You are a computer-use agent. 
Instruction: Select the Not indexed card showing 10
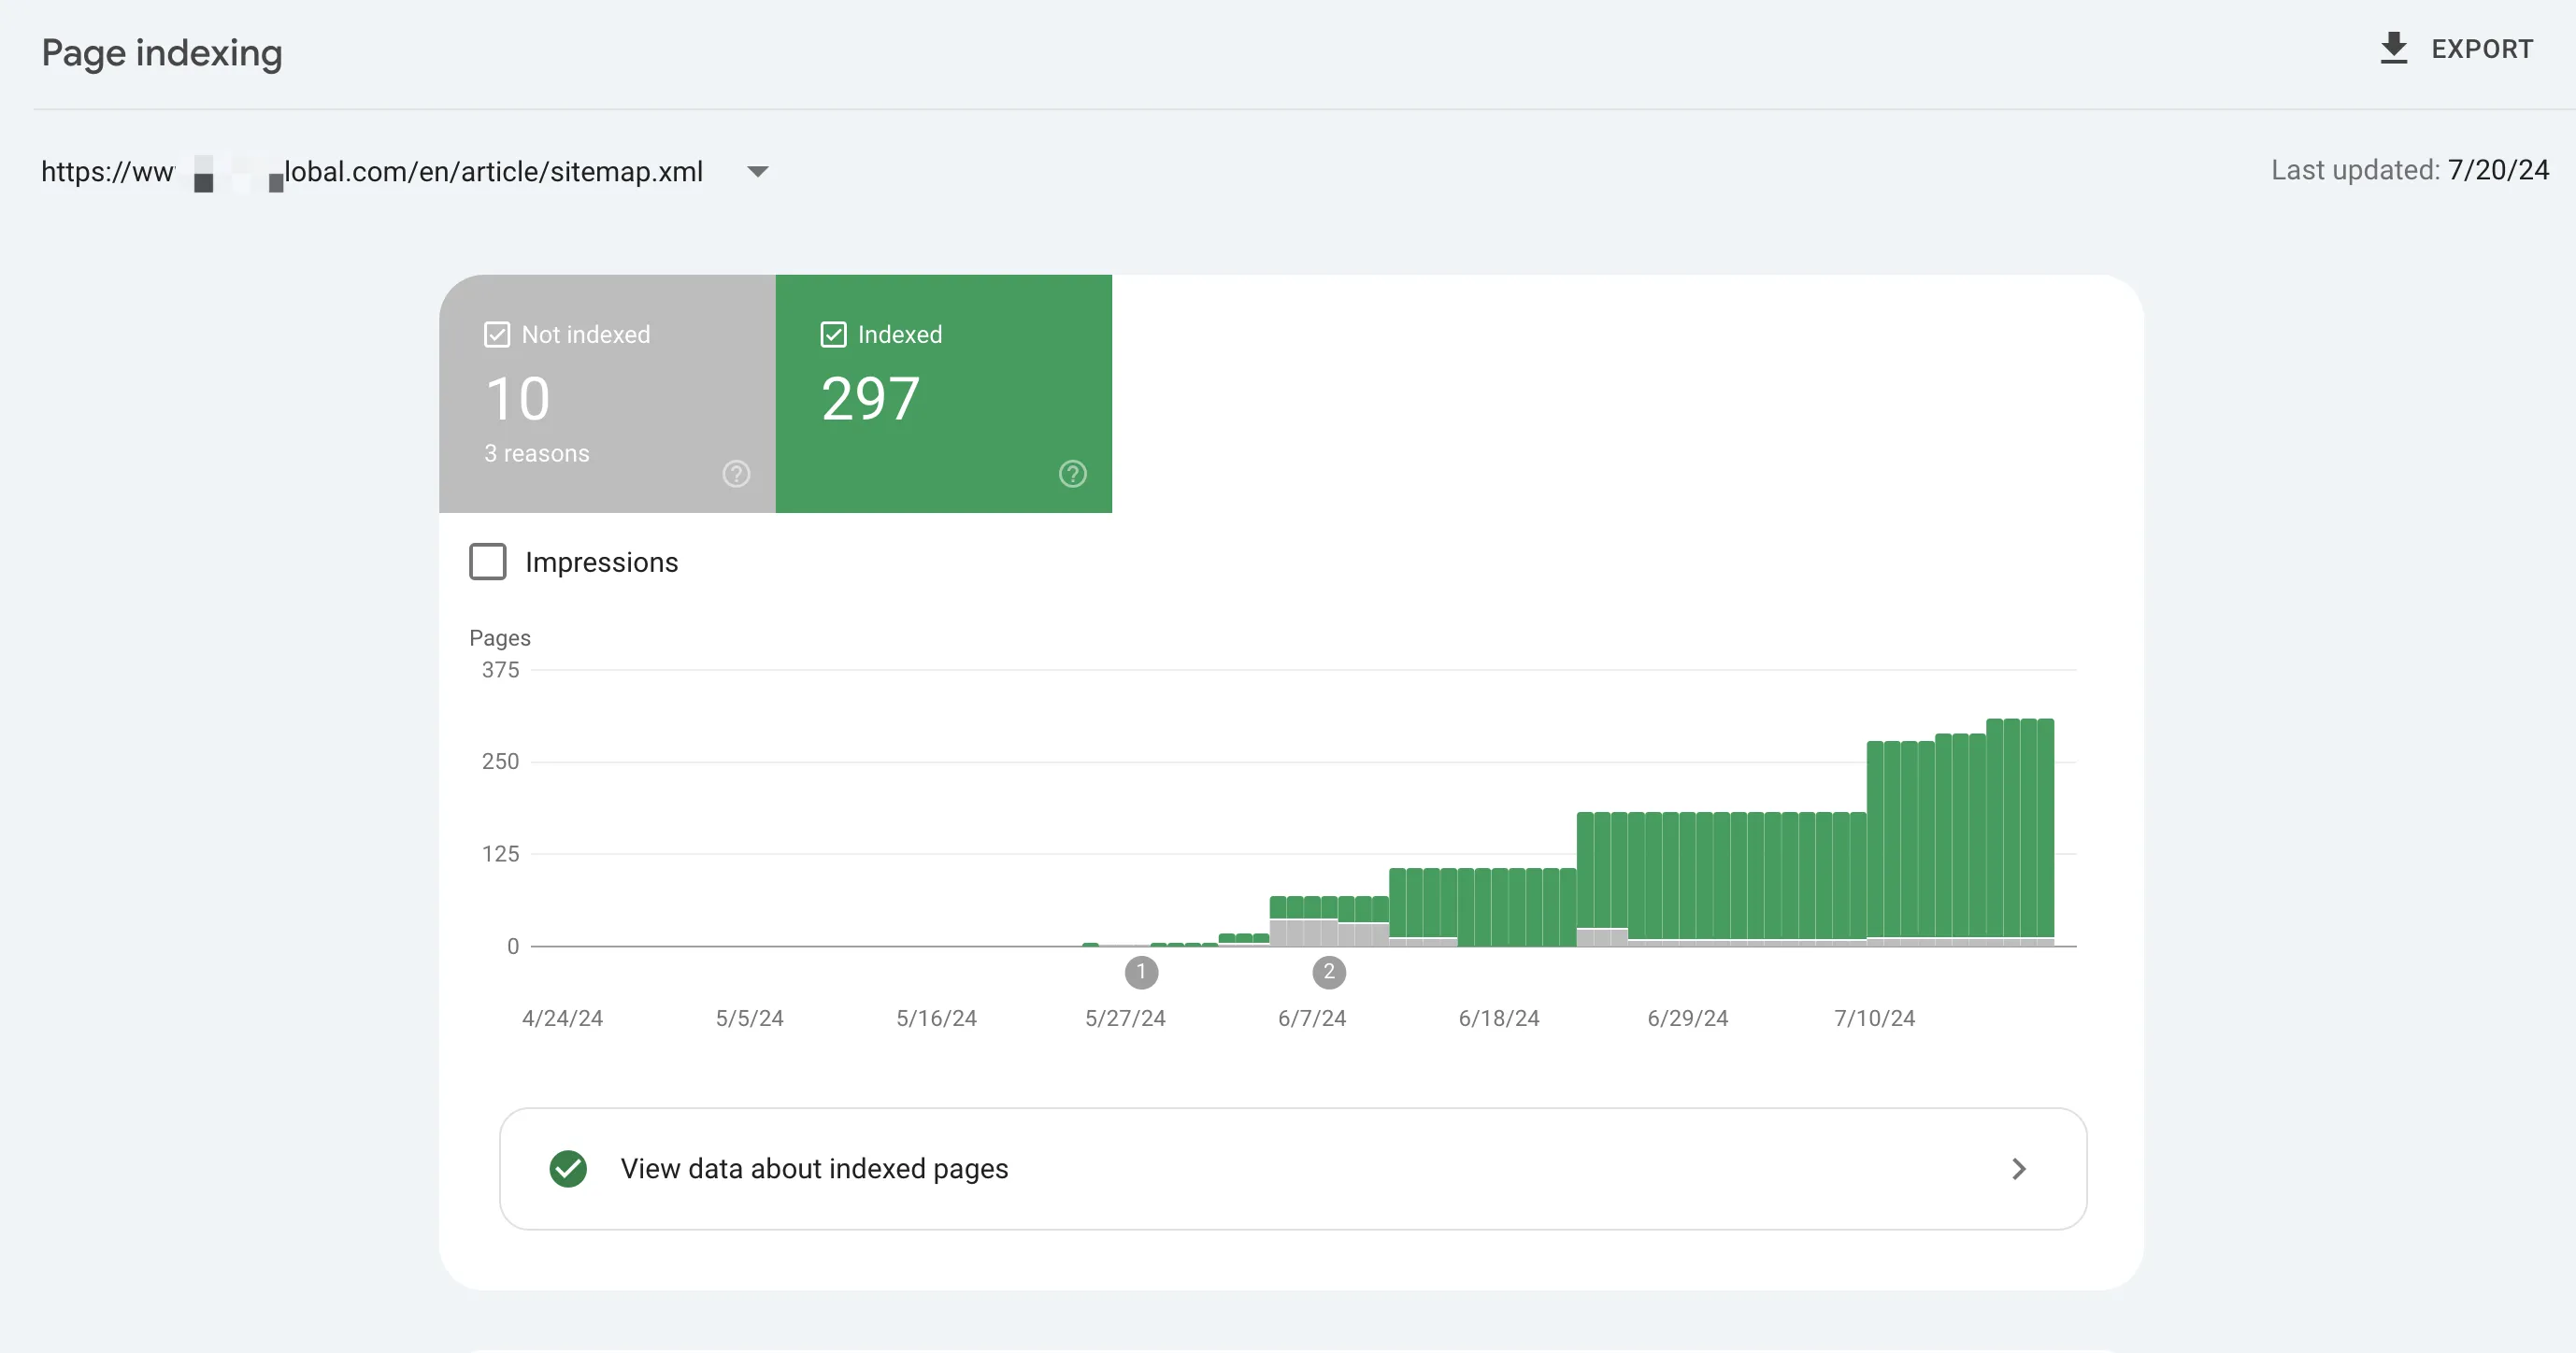point(607,394)
